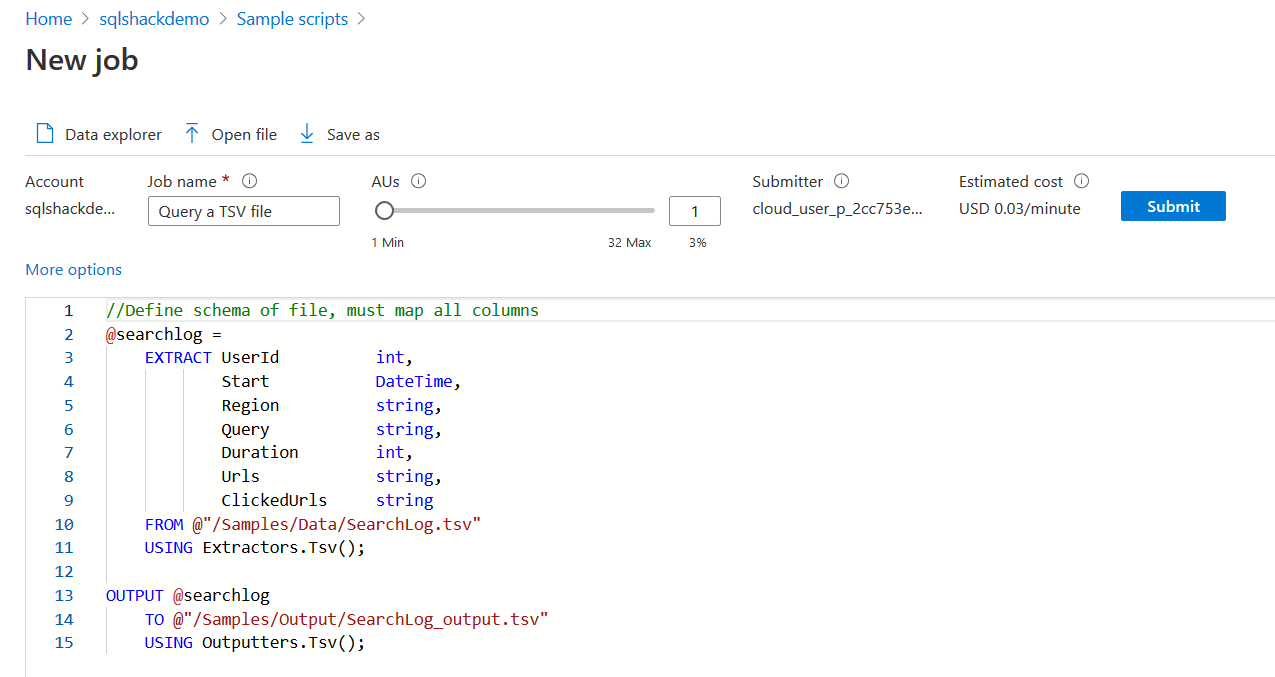Choose Open file in toolbar

(244, 134)
